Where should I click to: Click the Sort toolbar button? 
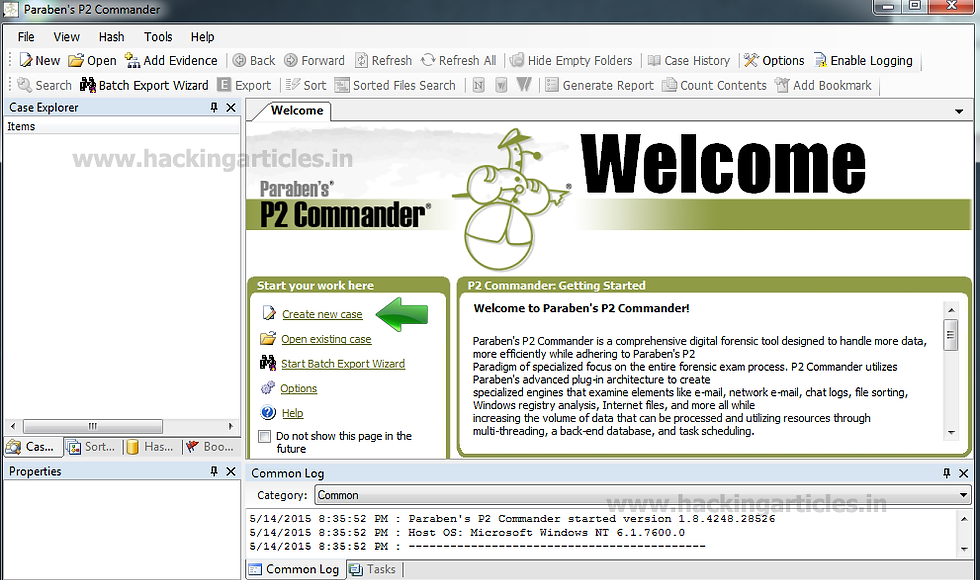[306, 86]
